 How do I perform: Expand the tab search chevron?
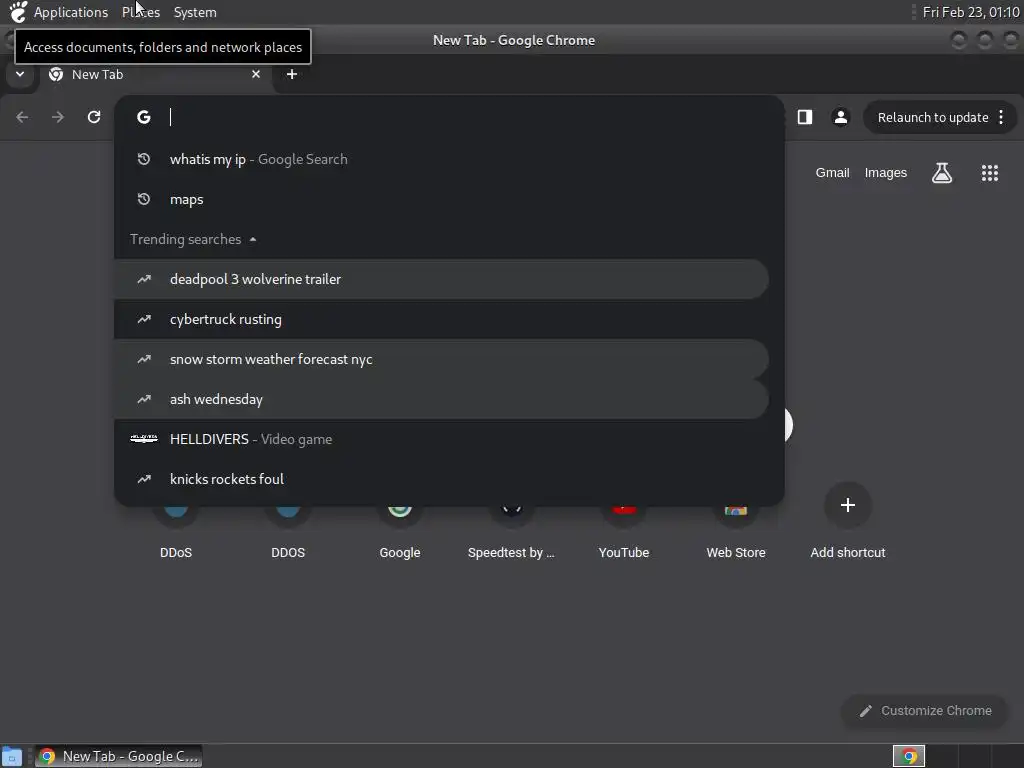point(20,74)
